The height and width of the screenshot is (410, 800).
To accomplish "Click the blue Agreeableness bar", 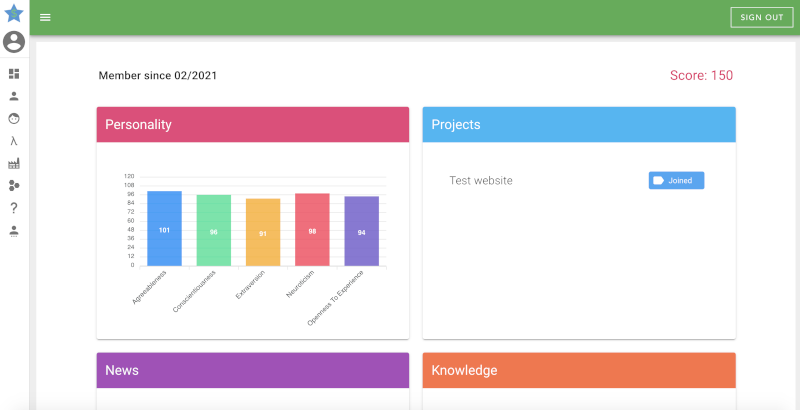I will tap(164, 228).
